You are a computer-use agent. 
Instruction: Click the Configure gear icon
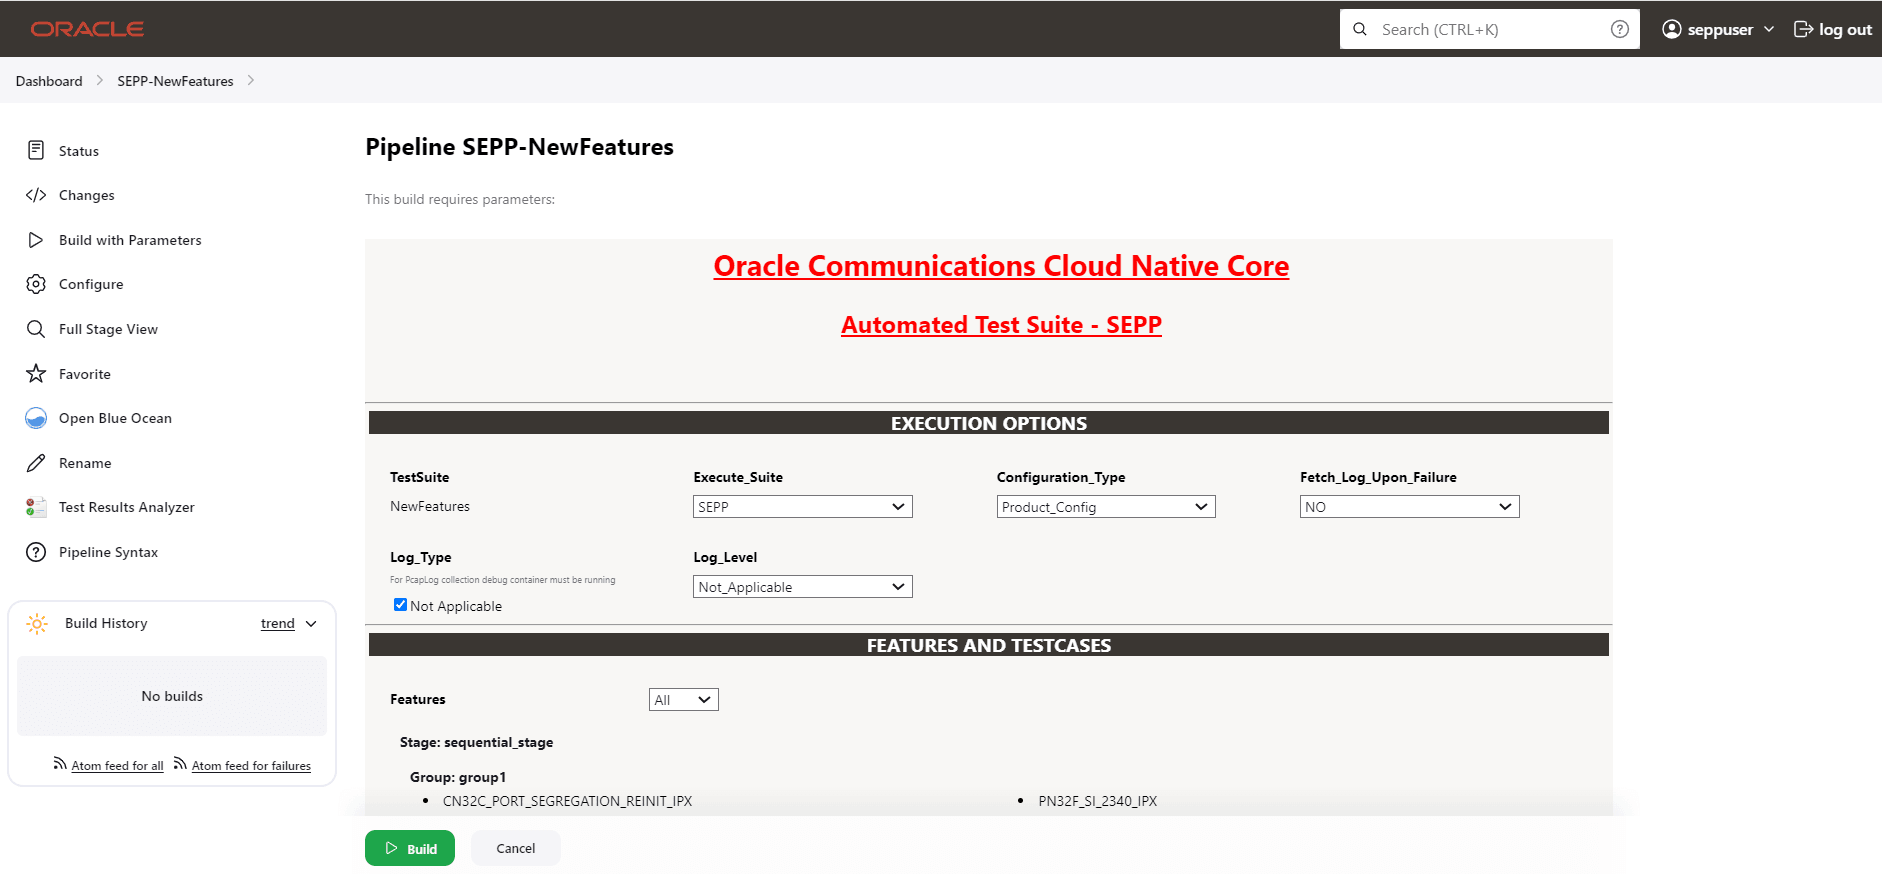point(36,284)
